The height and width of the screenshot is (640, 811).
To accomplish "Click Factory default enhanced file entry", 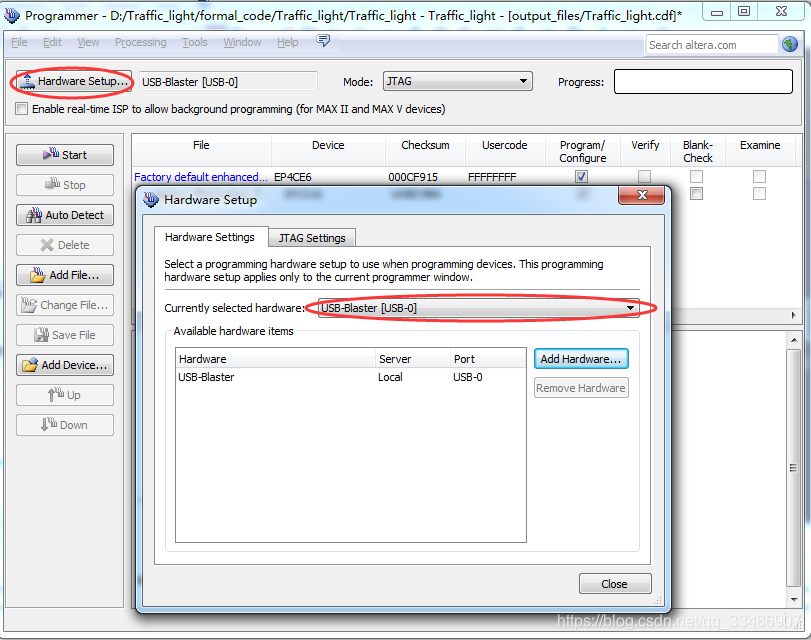I will tap(201, 177).
